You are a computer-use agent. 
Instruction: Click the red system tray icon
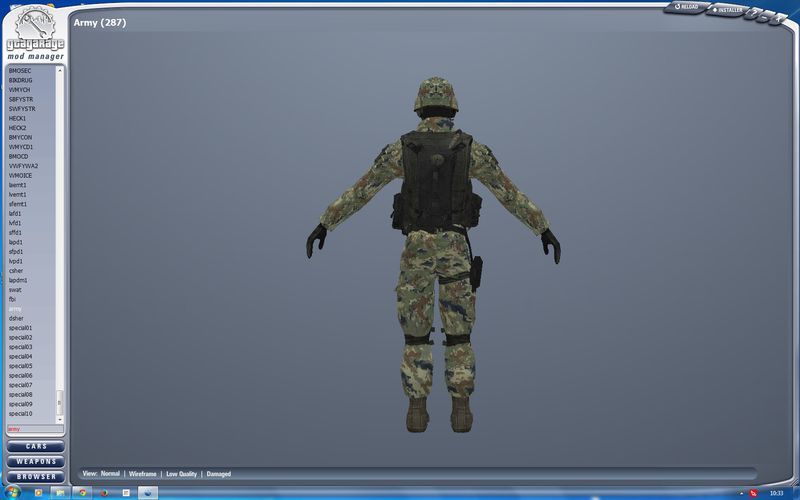(x=754, y=493)
